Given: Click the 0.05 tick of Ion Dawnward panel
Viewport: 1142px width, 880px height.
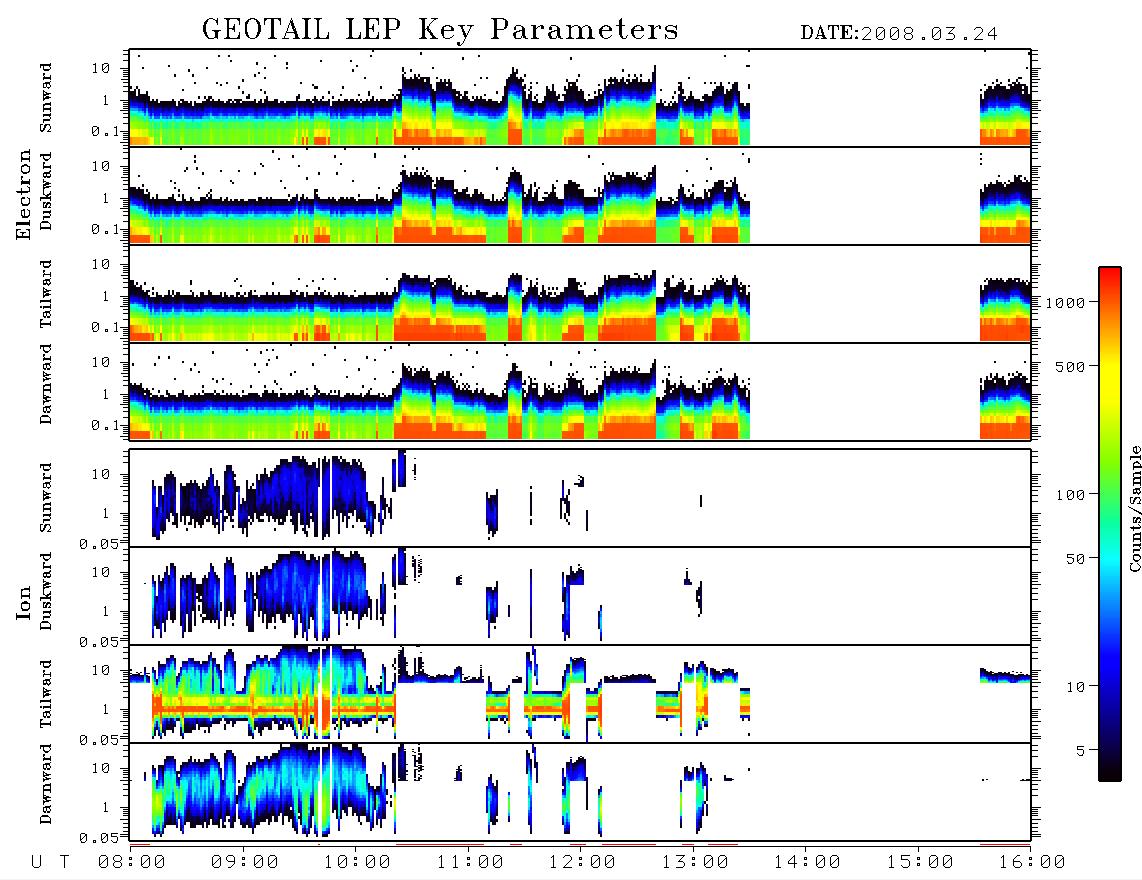Looking at the screenshot, I should tap(98, 838).
